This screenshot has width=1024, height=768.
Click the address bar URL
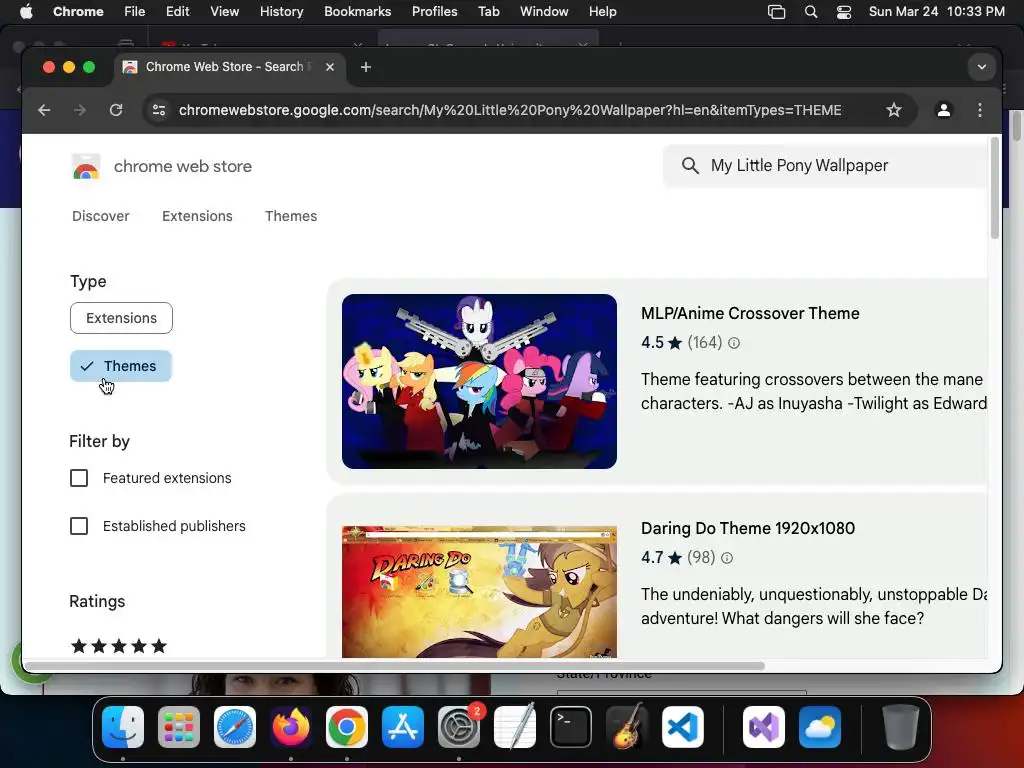510,110
